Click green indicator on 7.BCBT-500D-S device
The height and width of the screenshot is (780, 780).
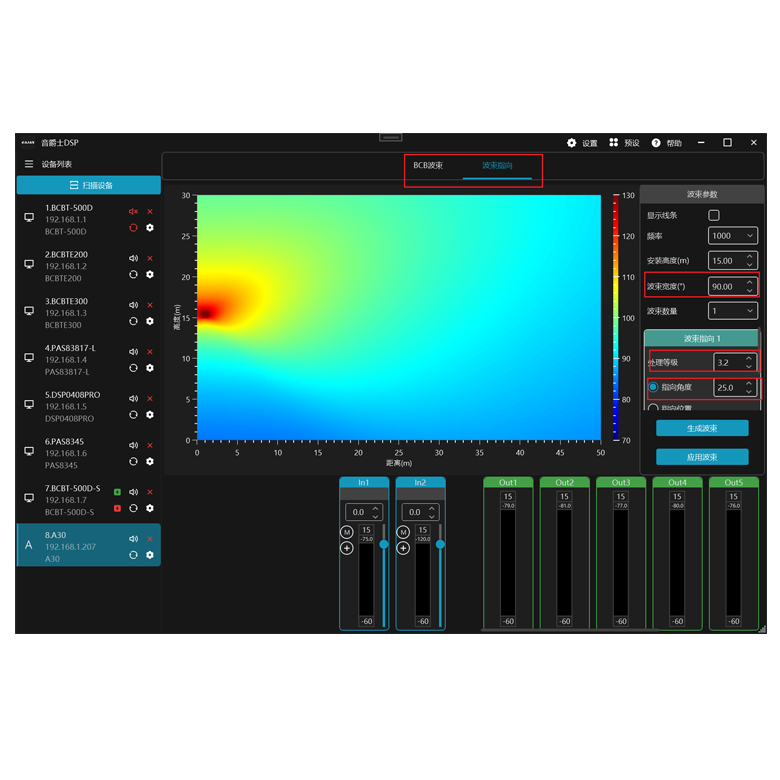[117, 492]
